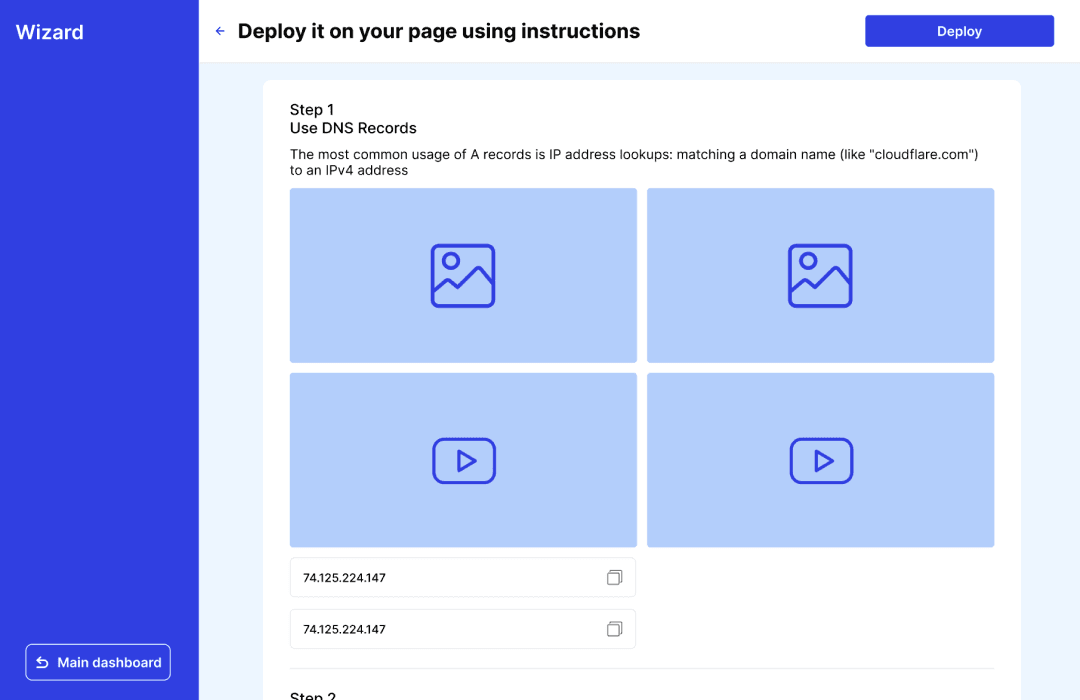Click the "Use DNS Records" subheading
This screenshot has height=700, width=1080.
[x=353, y=128]
